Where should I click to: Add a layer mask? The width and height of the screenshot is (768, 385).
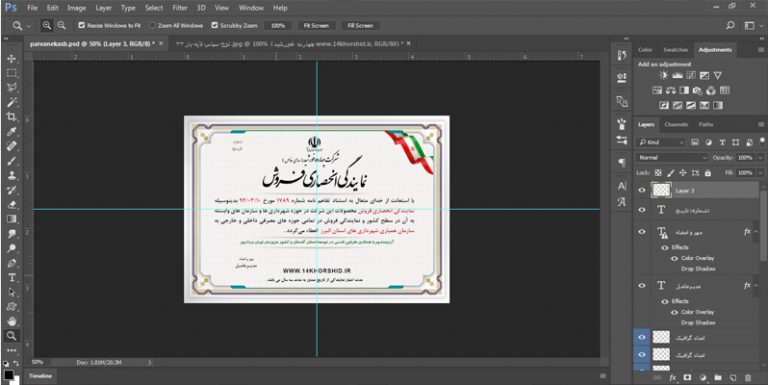click(688, 378)
